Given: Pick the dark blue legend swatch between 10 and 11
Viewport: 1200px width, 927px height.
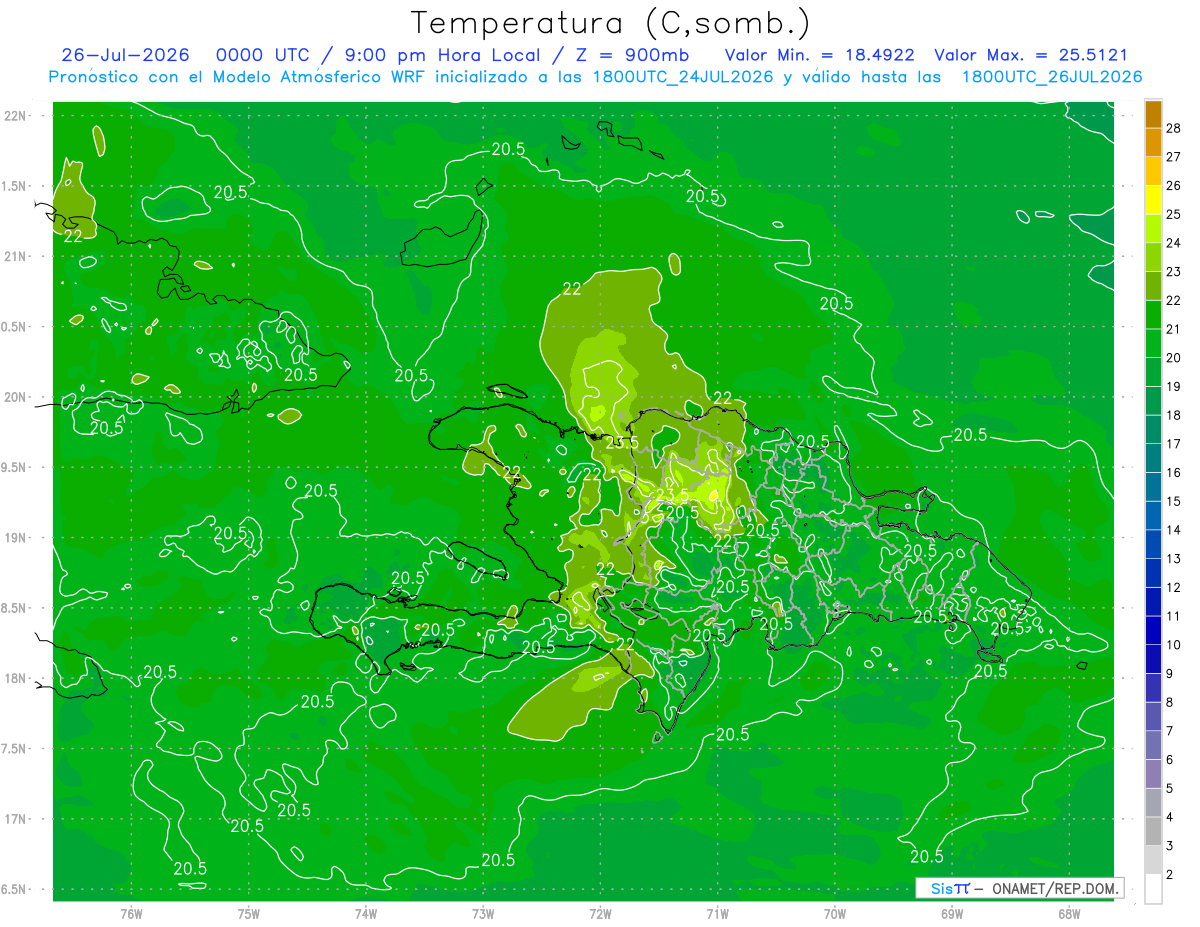Looking at the screenshot, I should pyautogui.click(x=1153, y=631).
